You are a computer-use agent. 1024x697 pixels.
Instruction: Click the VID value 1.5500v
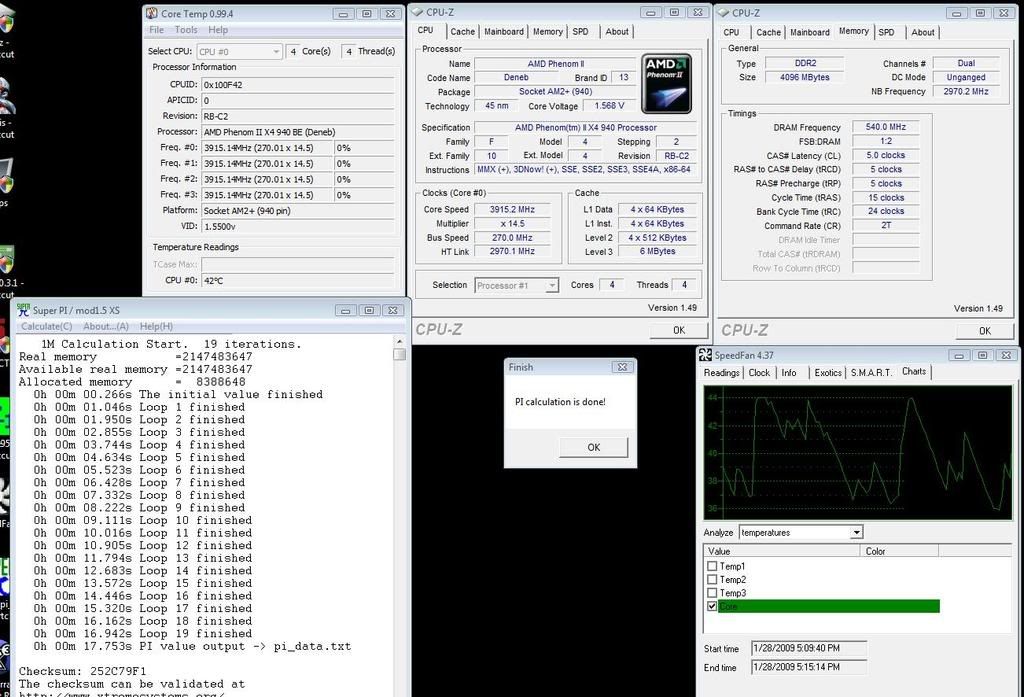[x=298, y=227]
